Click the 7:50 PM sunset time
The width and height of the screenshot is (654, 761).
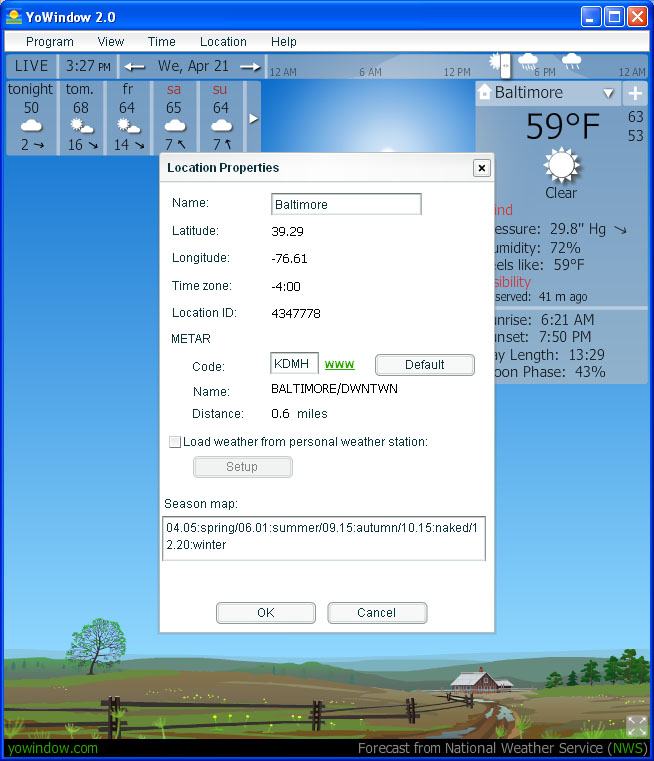point(565,336)
